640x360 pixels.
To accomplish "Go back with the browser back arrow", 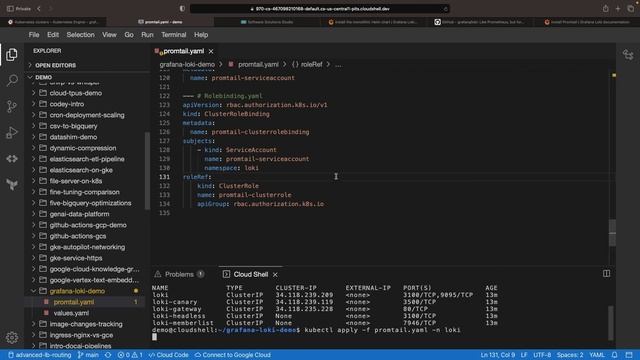I will [x=39, y=9].
